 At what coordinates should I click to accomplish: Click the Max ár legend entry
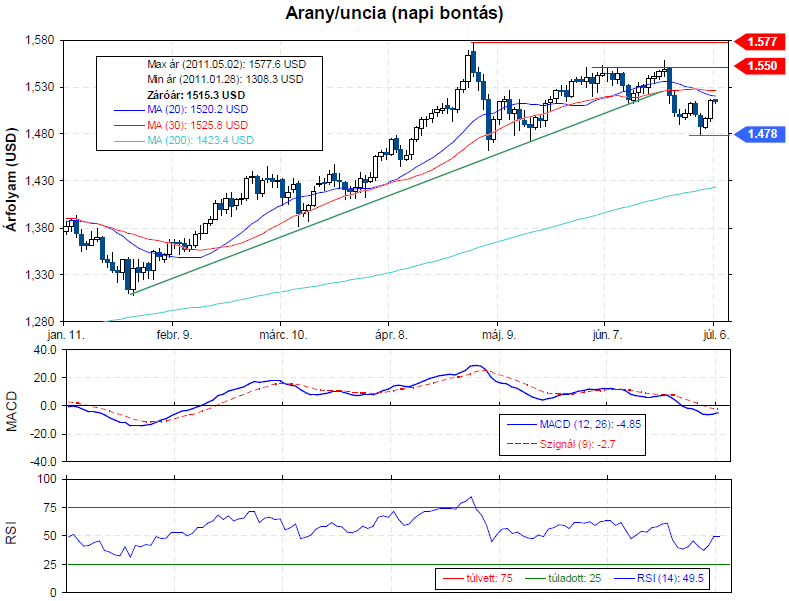click(x=226, y=63)
